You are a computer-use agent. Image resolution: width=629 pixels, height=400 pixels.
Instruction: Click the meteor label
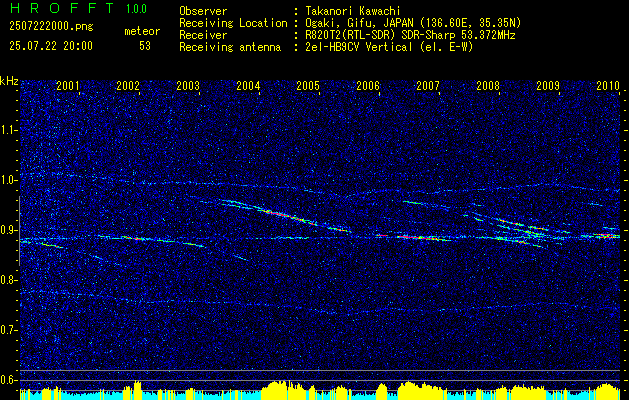pyautogui.click(x=142, y=31)
